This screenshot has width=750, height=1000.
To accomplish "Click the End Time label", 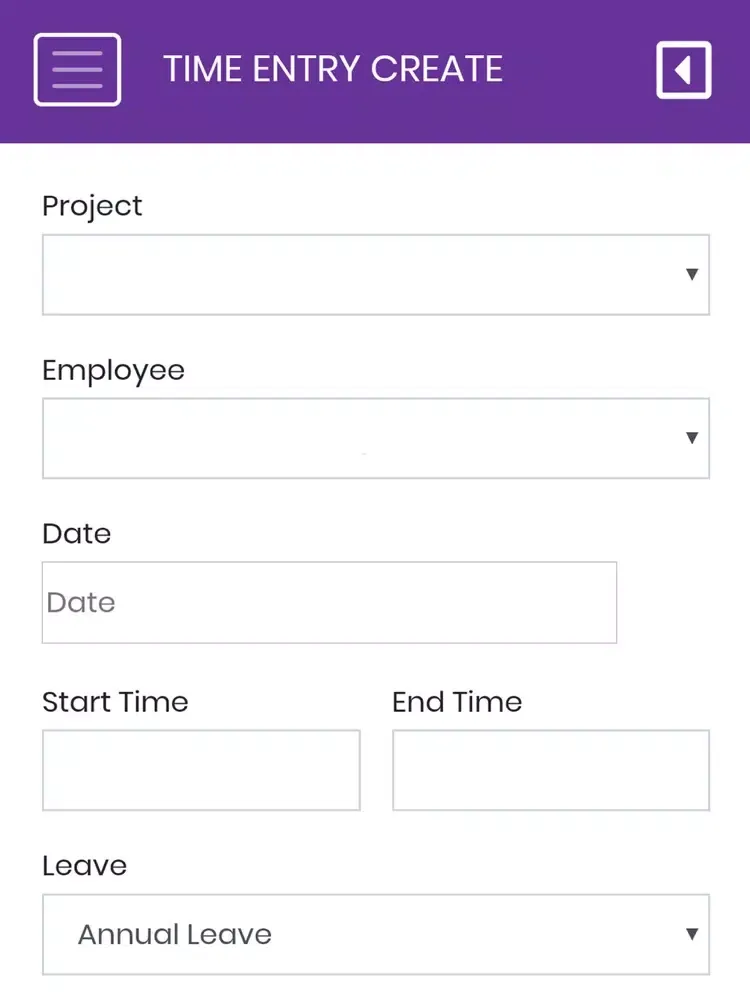I will point(457,702).
